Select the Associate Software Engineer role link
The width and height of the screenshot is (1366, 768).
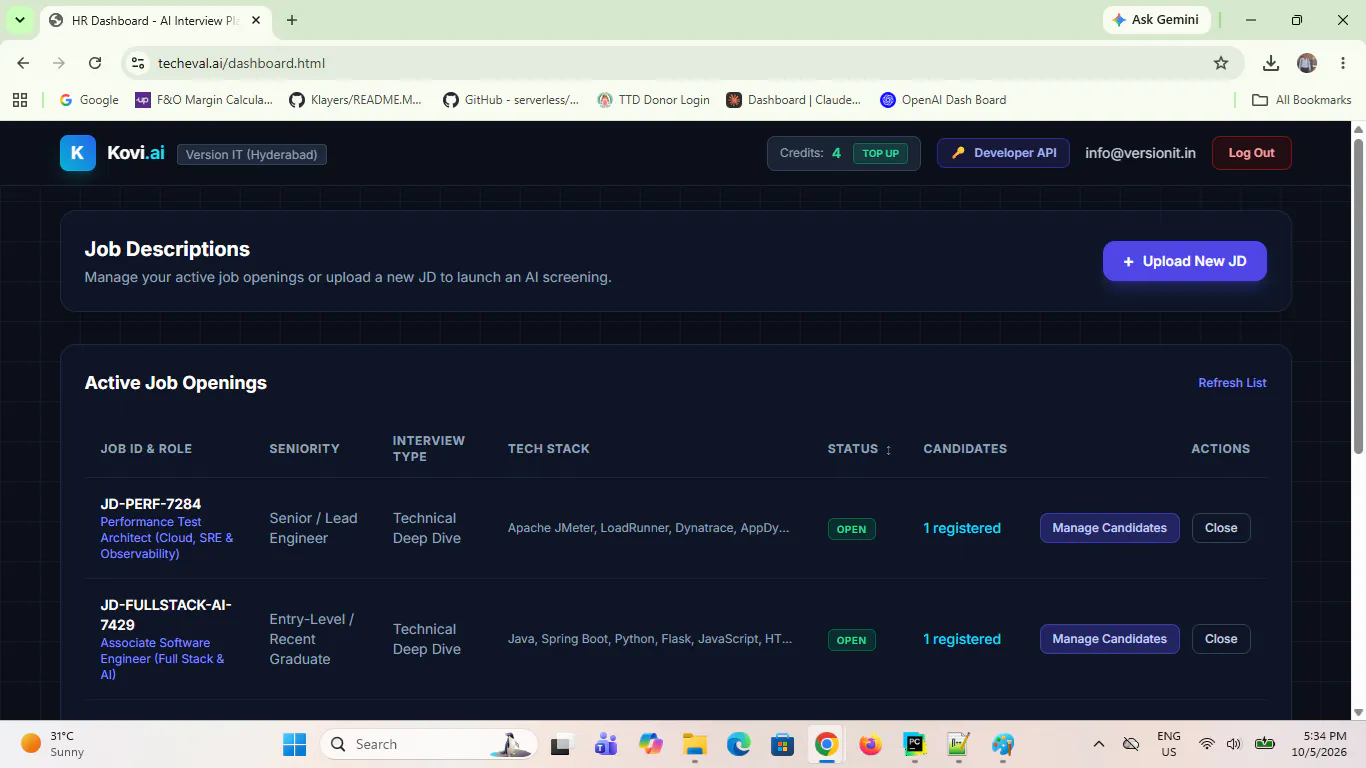coord(162,659)
